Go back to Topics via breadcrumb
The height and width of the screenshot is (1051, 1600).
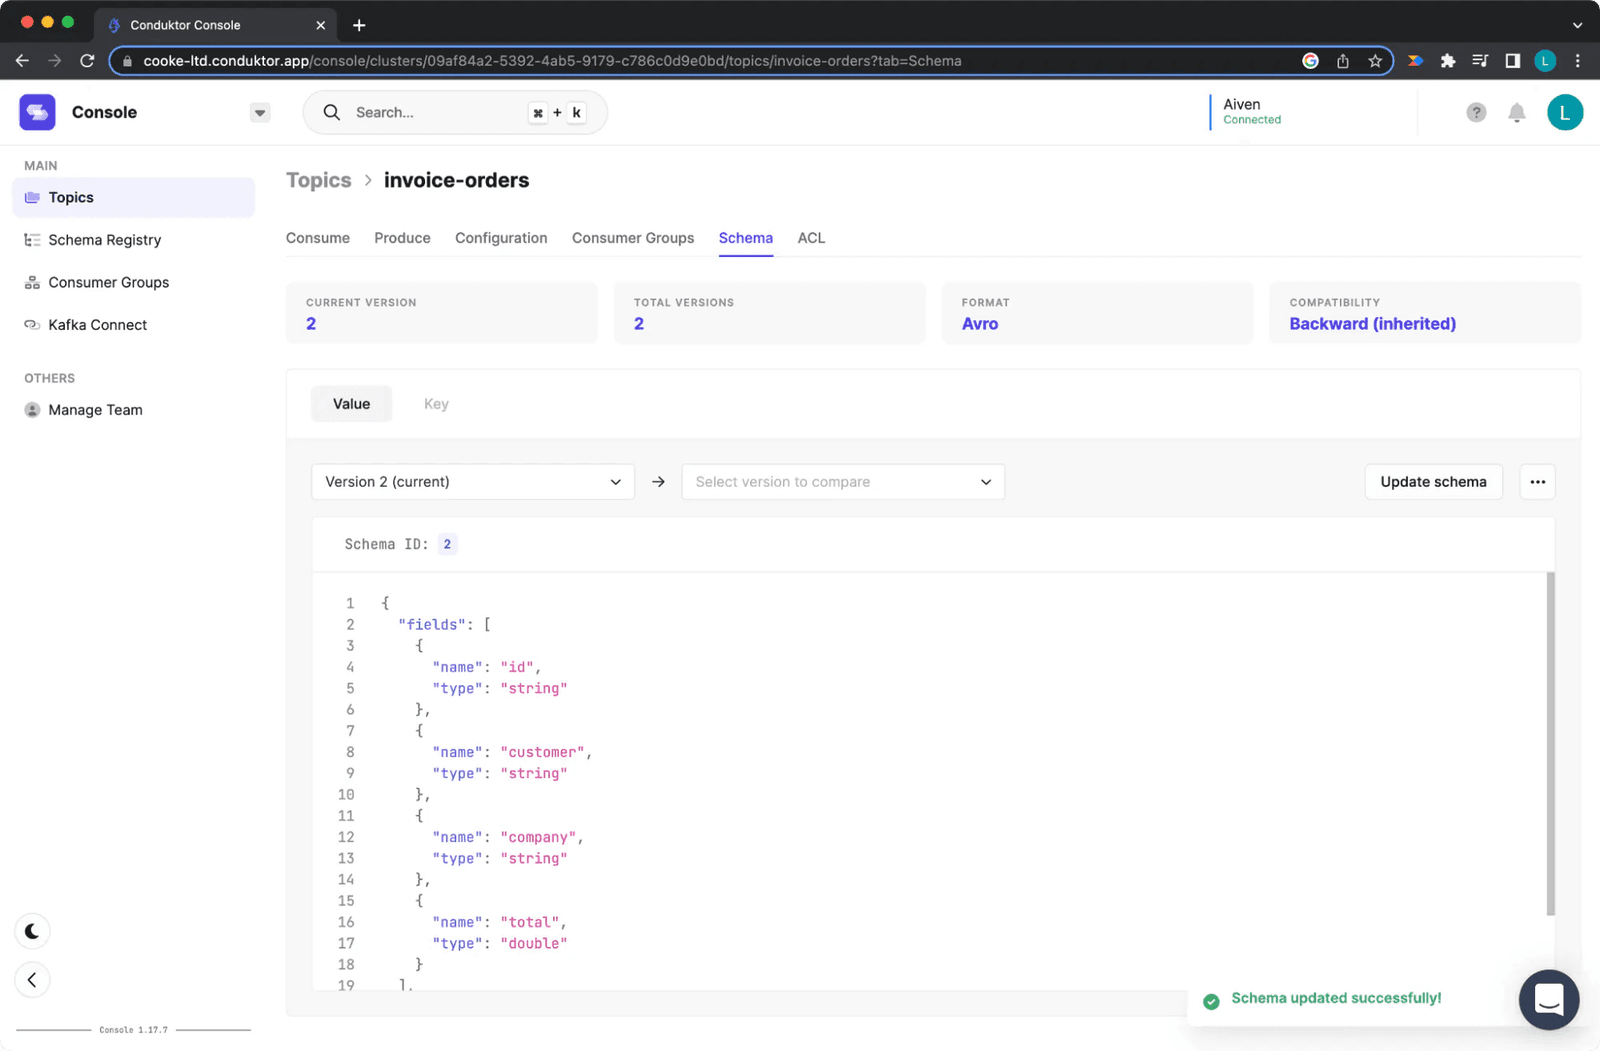click(318, 180)
